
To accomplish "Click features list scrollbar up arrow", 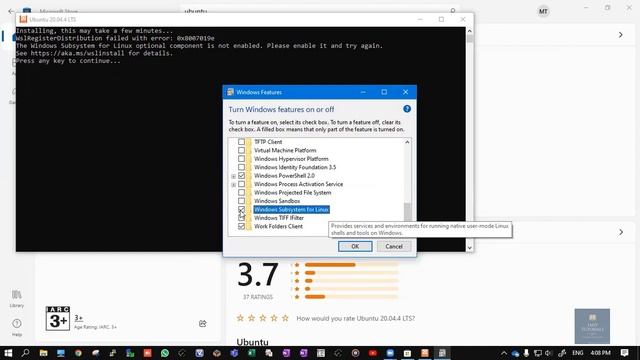I will (407, 142).
